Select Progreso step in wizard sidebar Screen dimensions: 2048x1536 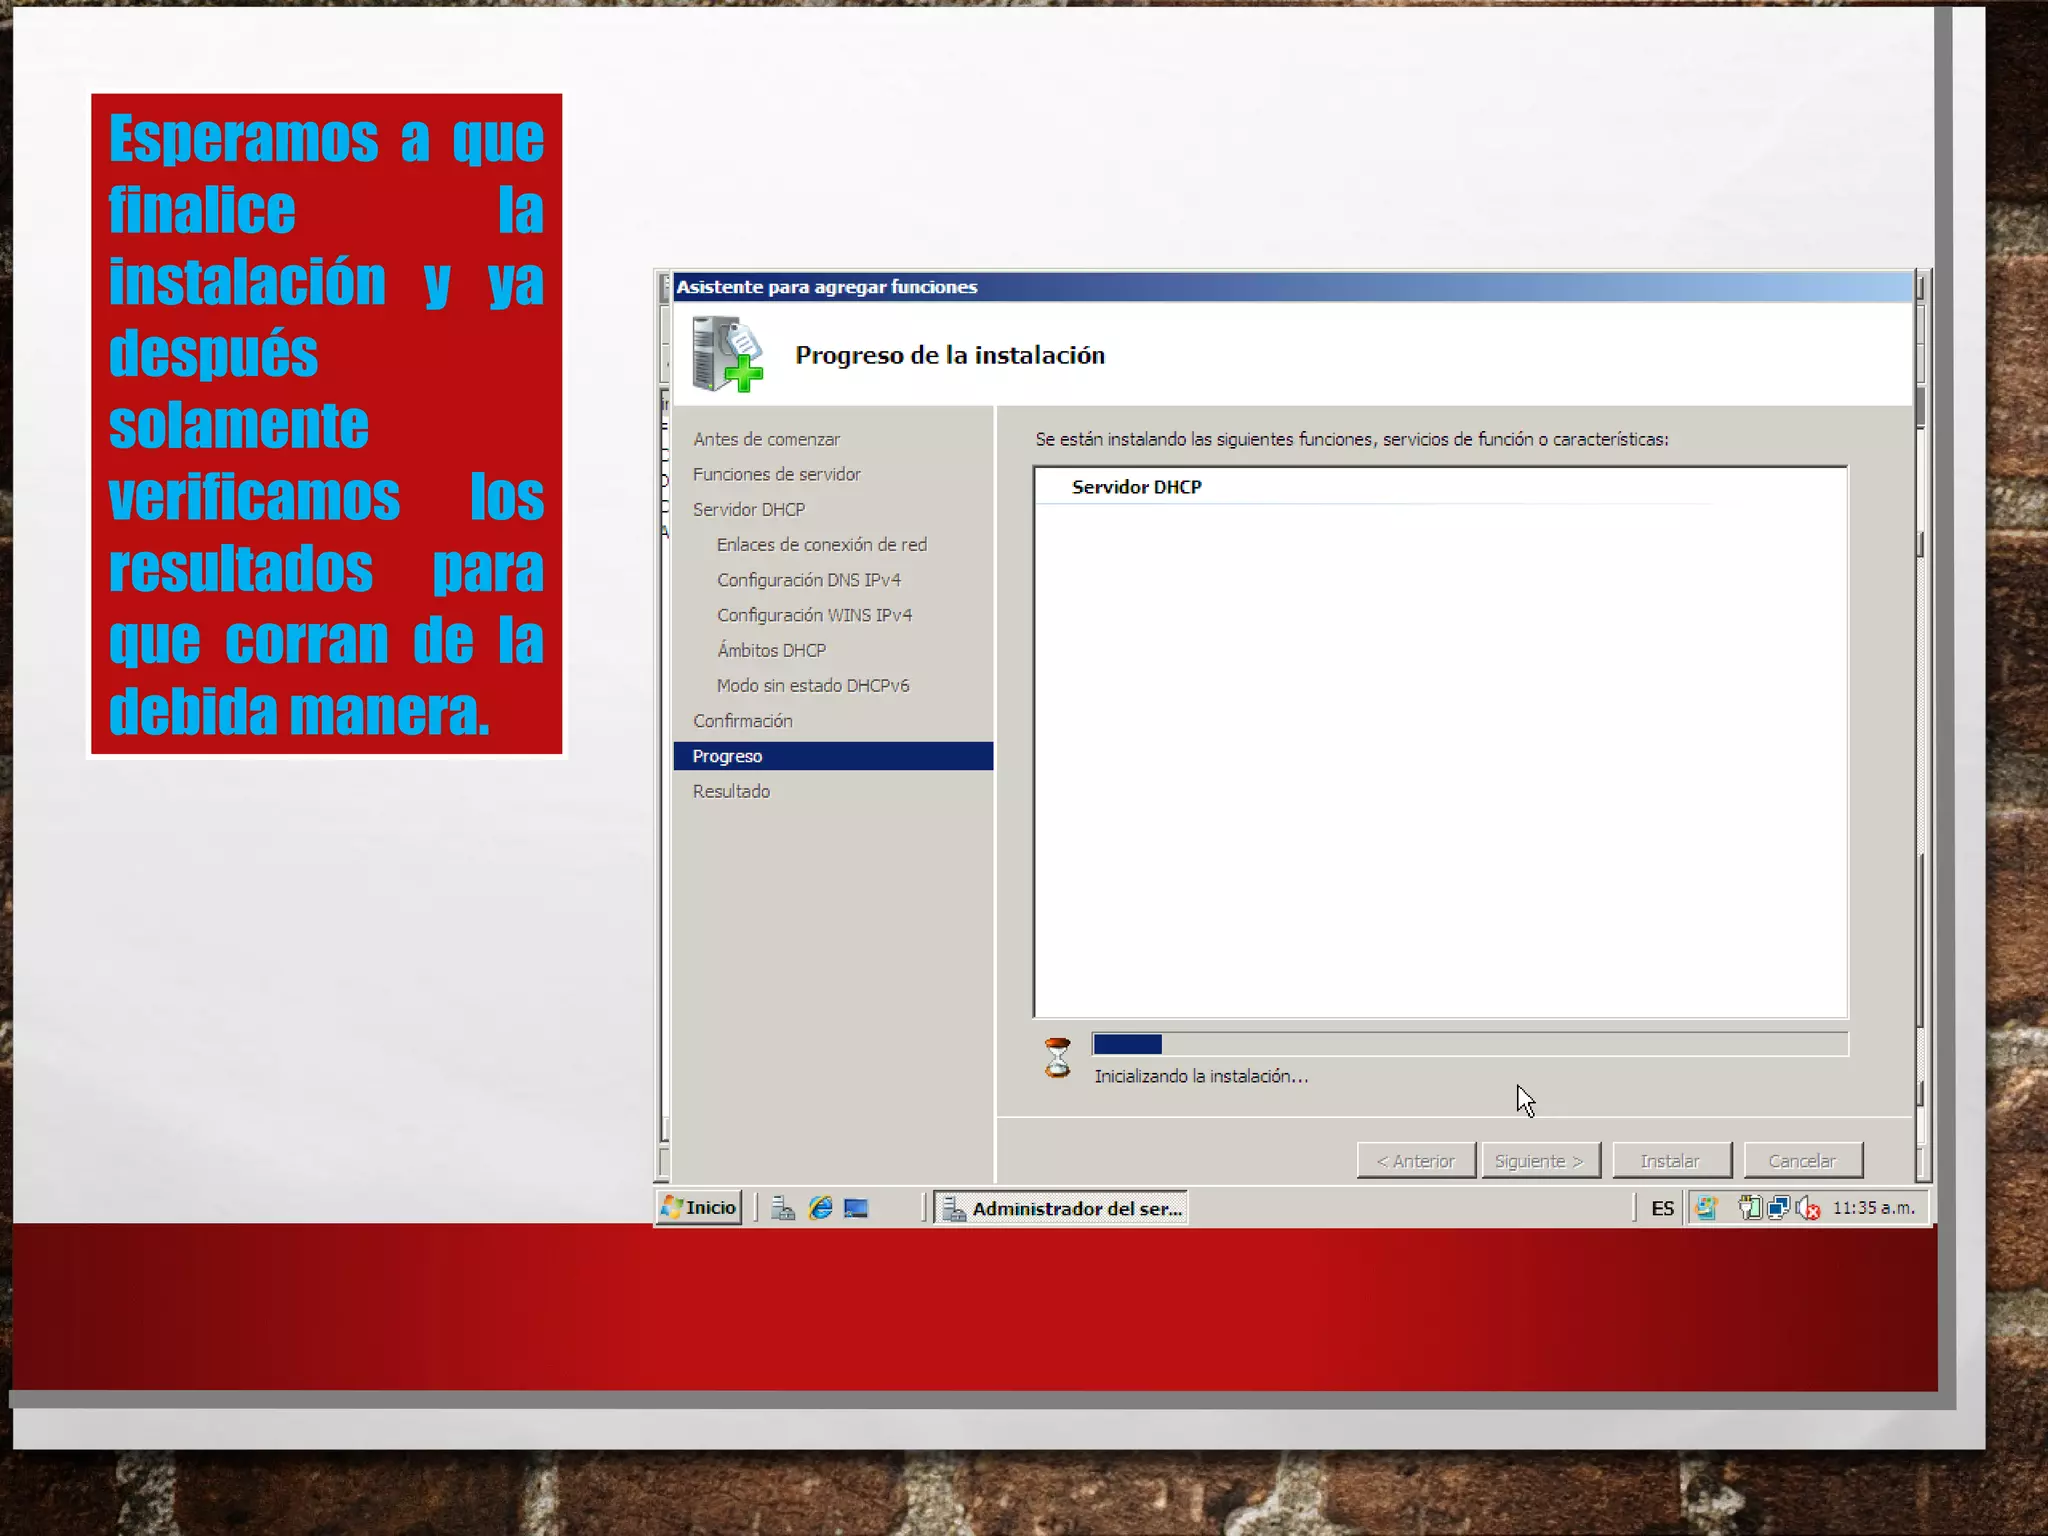727,756
